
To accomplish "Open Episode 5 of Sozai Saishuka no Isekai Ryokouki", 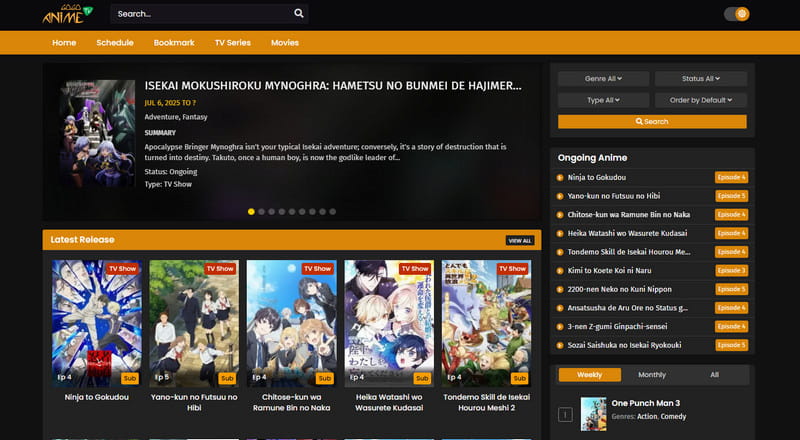I will tap(731, 345).
